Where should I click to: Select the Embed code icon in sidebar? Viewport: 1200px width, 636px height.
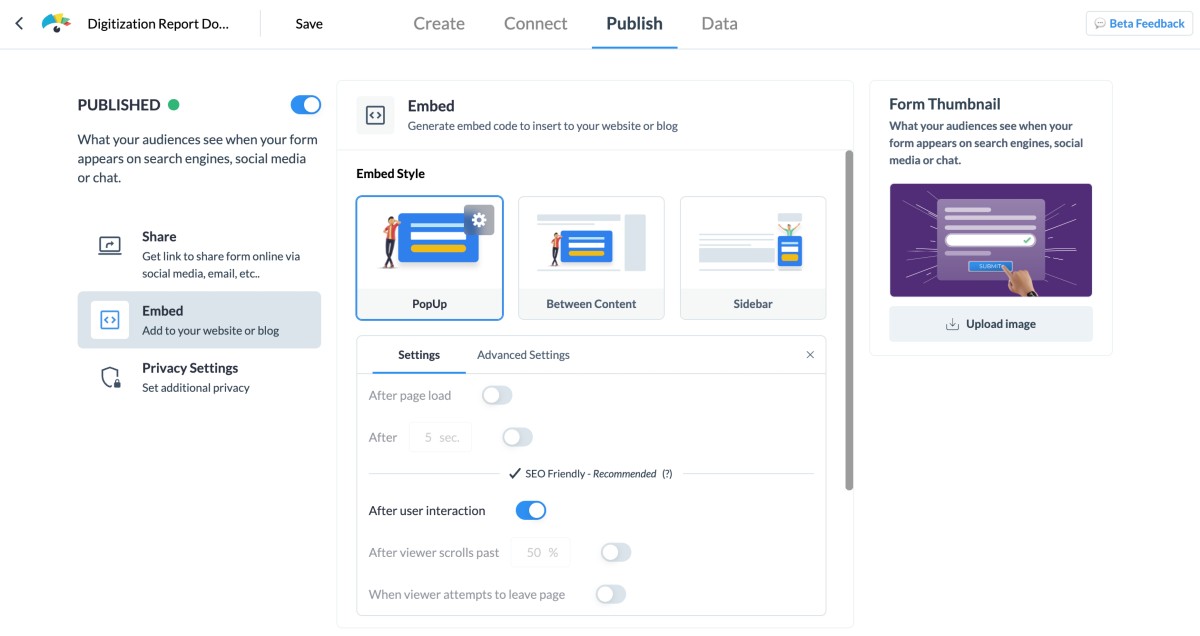[110, 318]
